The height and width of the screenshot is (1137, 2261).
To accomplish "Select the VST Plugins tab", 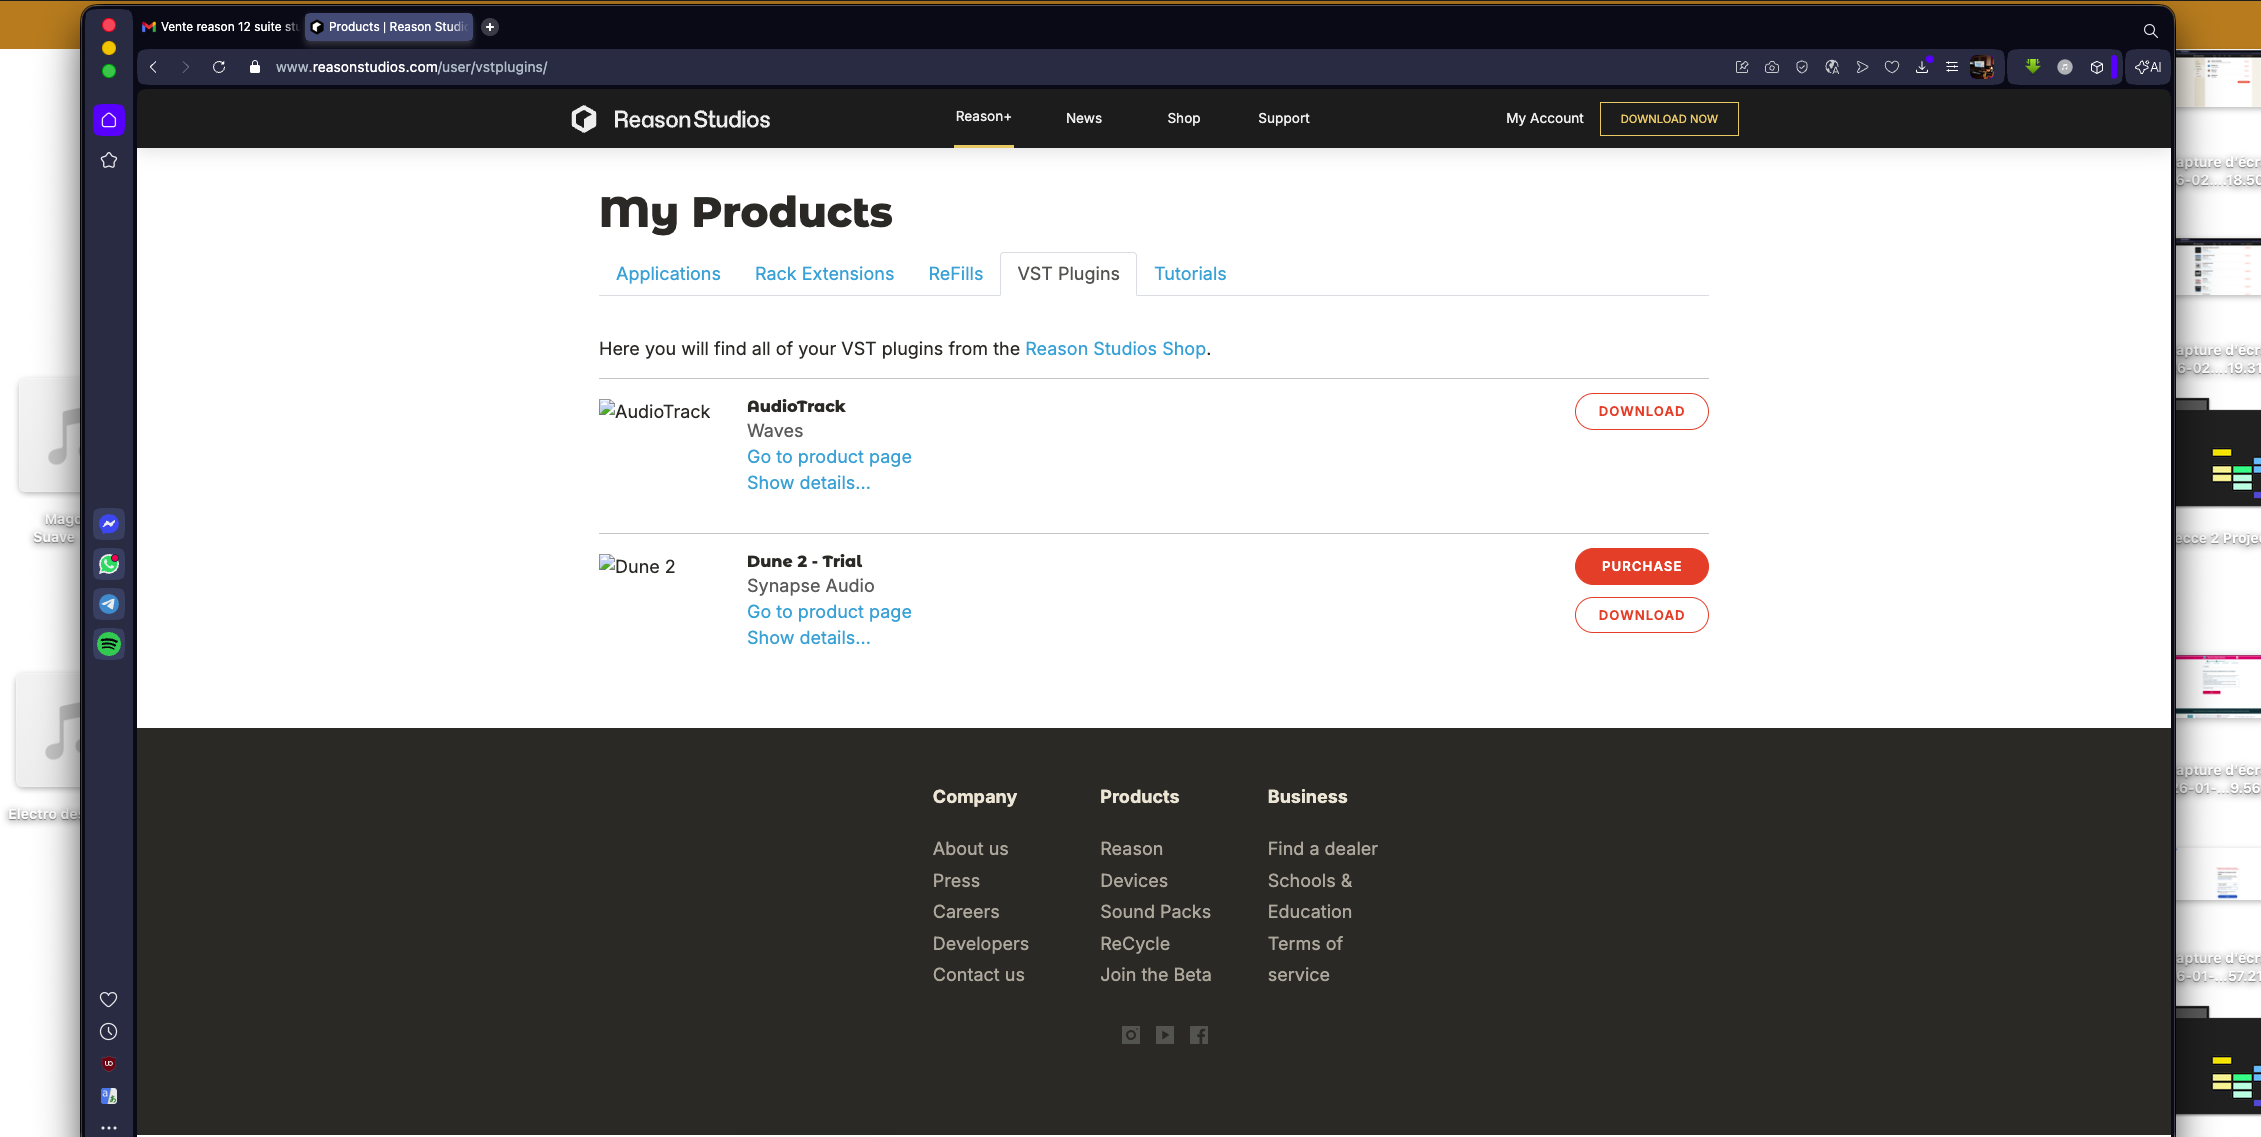I will pos(1068,274).
